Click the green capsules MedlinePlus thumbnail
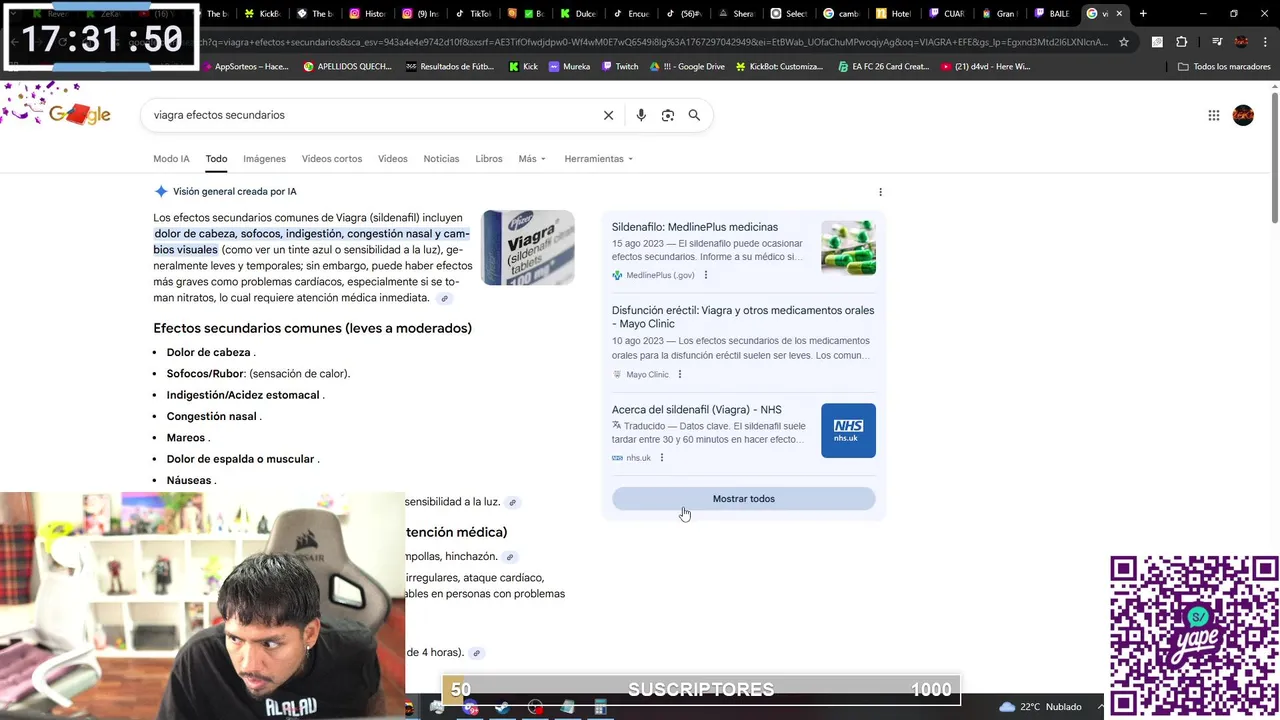This screenshot has height=720, width=1280. 848,248
